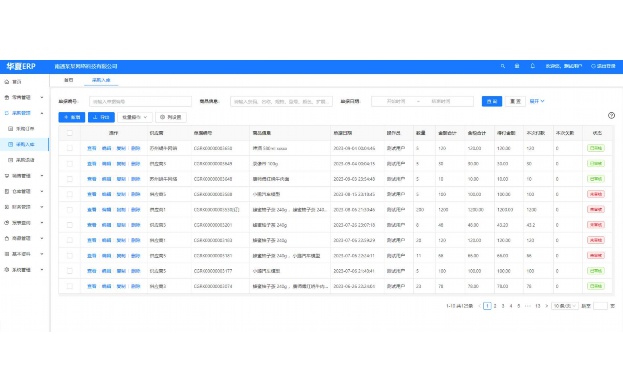This screenshot has height=392, width=623.
Task: Open the notification bell in the header
Action: click(x=532, y=66)
